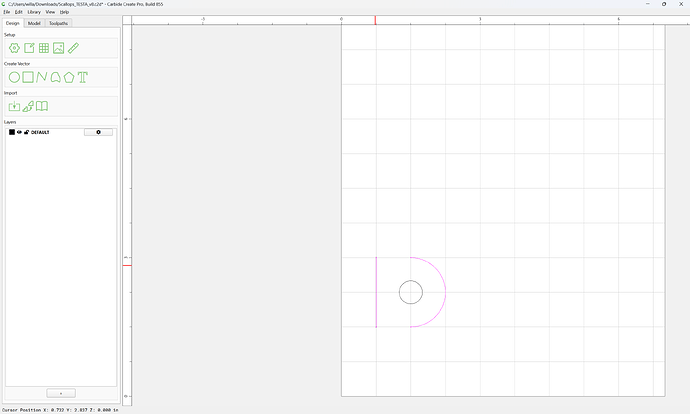Open the Design Library book icon

[x=42, y=106]
